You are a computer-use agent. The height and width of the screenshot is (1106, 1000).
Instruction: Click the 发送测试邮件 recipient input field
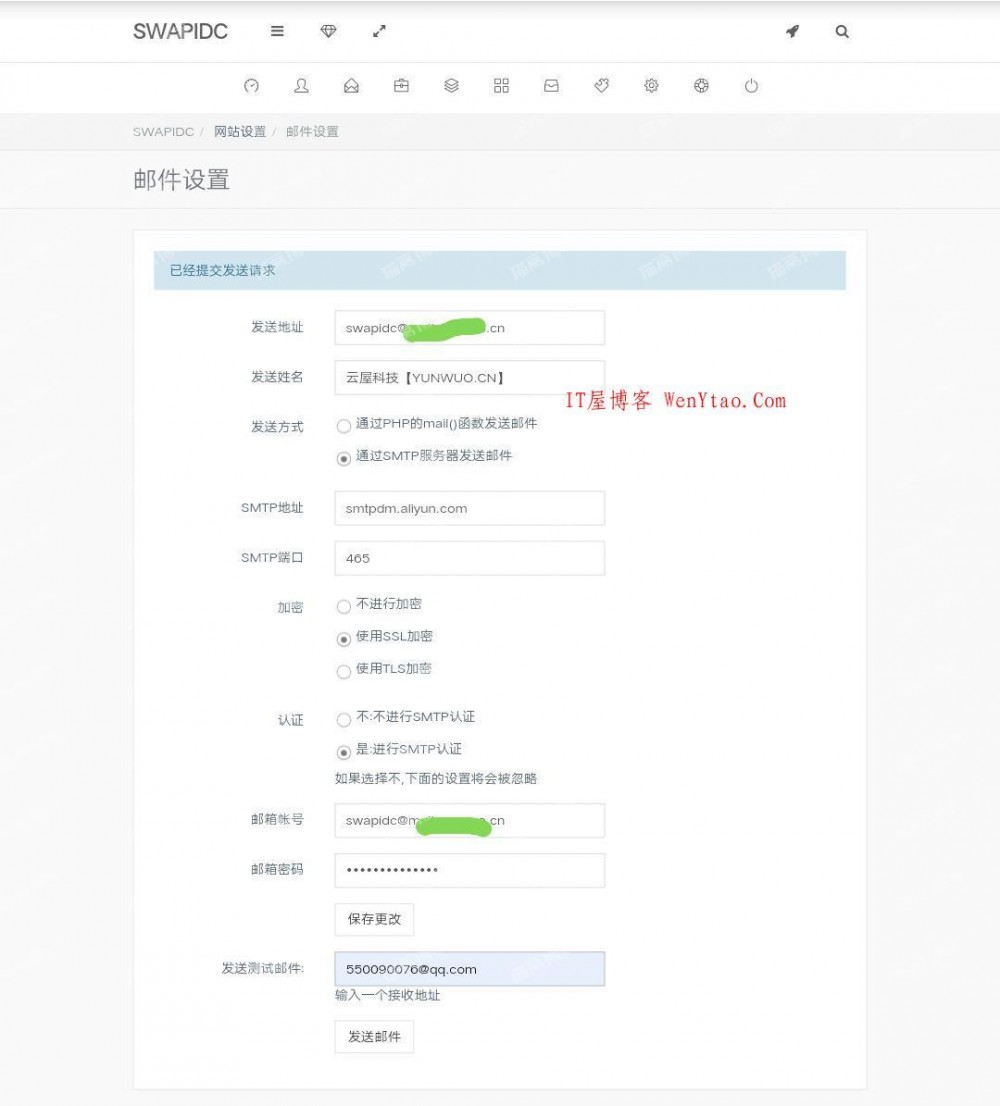coord(470,968)
